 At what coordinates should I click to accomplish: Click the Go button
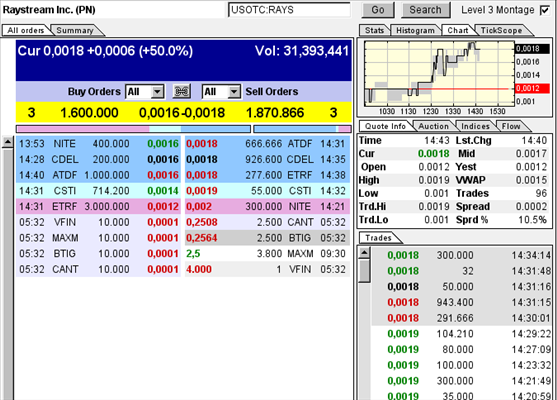pyautogui.click(x=378, y=10)
